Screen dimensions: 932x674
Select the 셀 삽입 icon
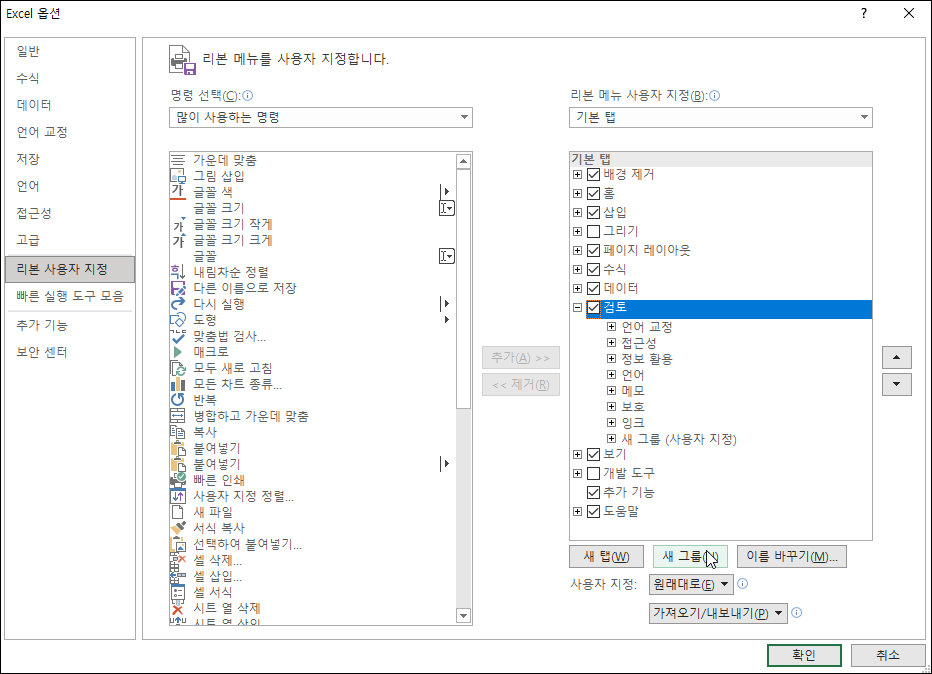point(178,576)
